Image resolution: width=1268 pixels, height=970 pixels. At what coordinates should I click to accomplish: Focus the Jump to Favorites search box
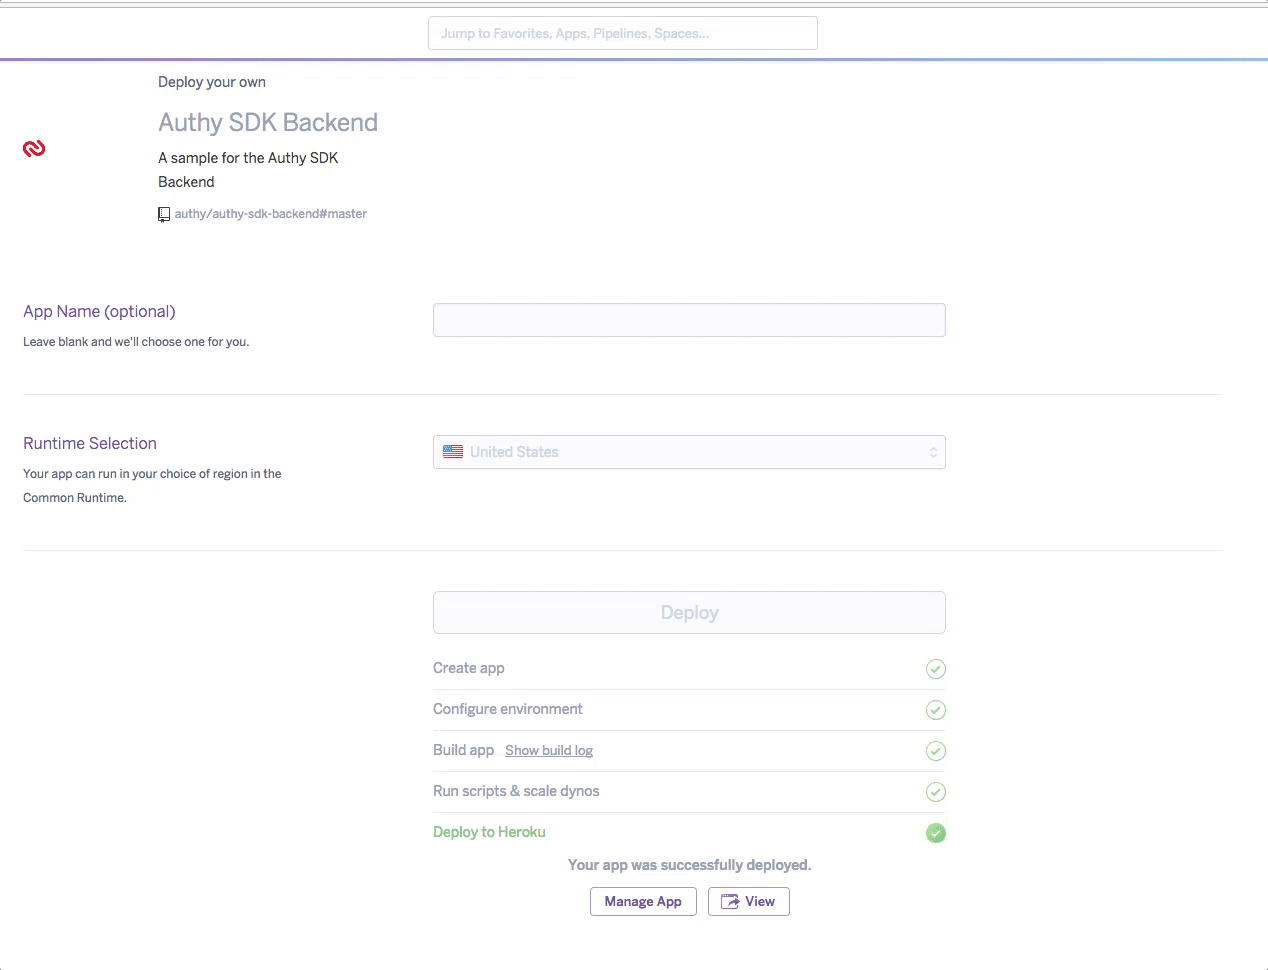coord(623,33)
